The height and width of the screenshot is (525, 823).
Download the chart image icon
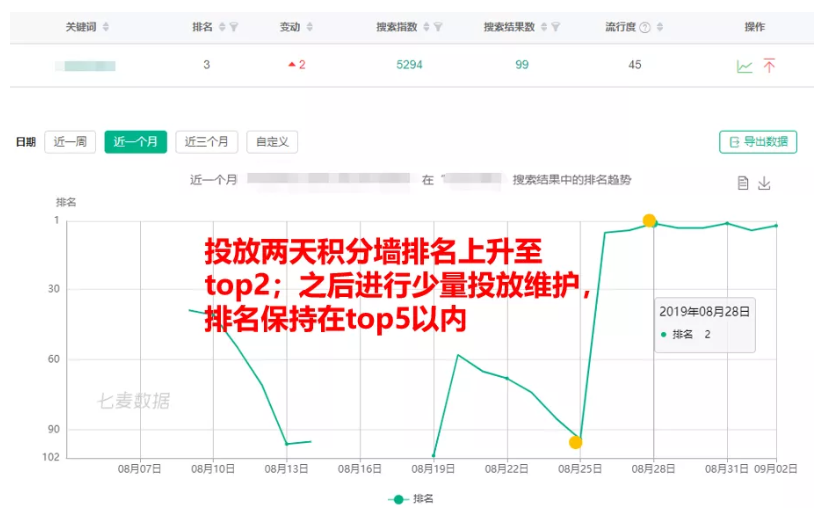pos(764,183)
